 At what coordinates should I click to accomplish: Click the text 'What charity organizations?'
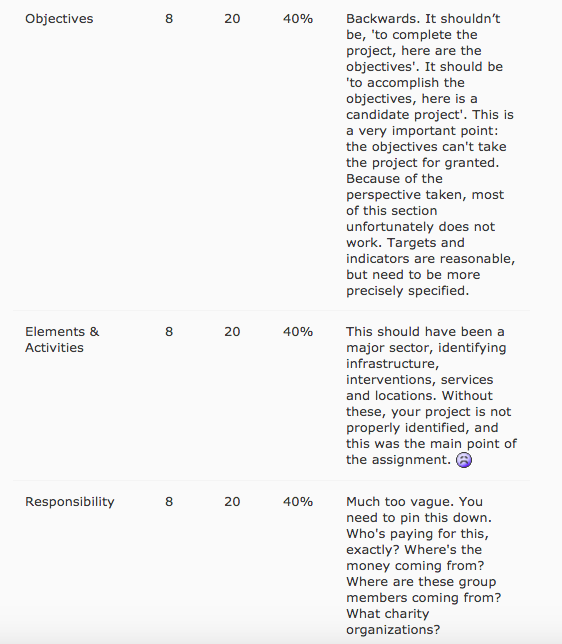[393, 622]
